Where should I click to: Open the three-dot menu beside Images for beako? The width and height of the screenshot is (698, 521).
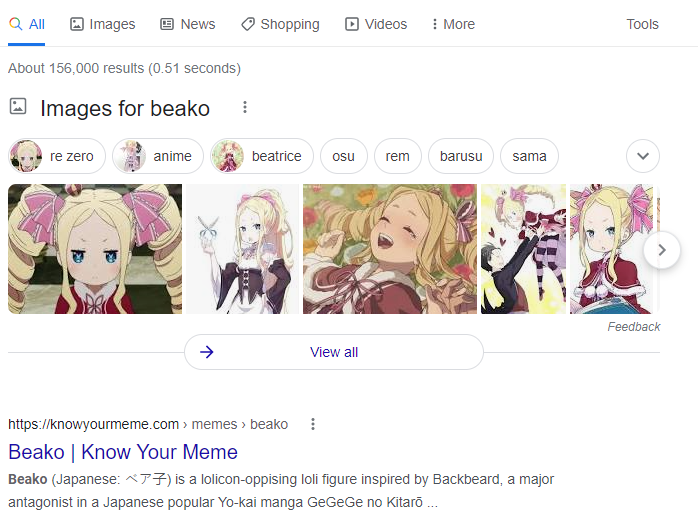[x=244, y=107]
